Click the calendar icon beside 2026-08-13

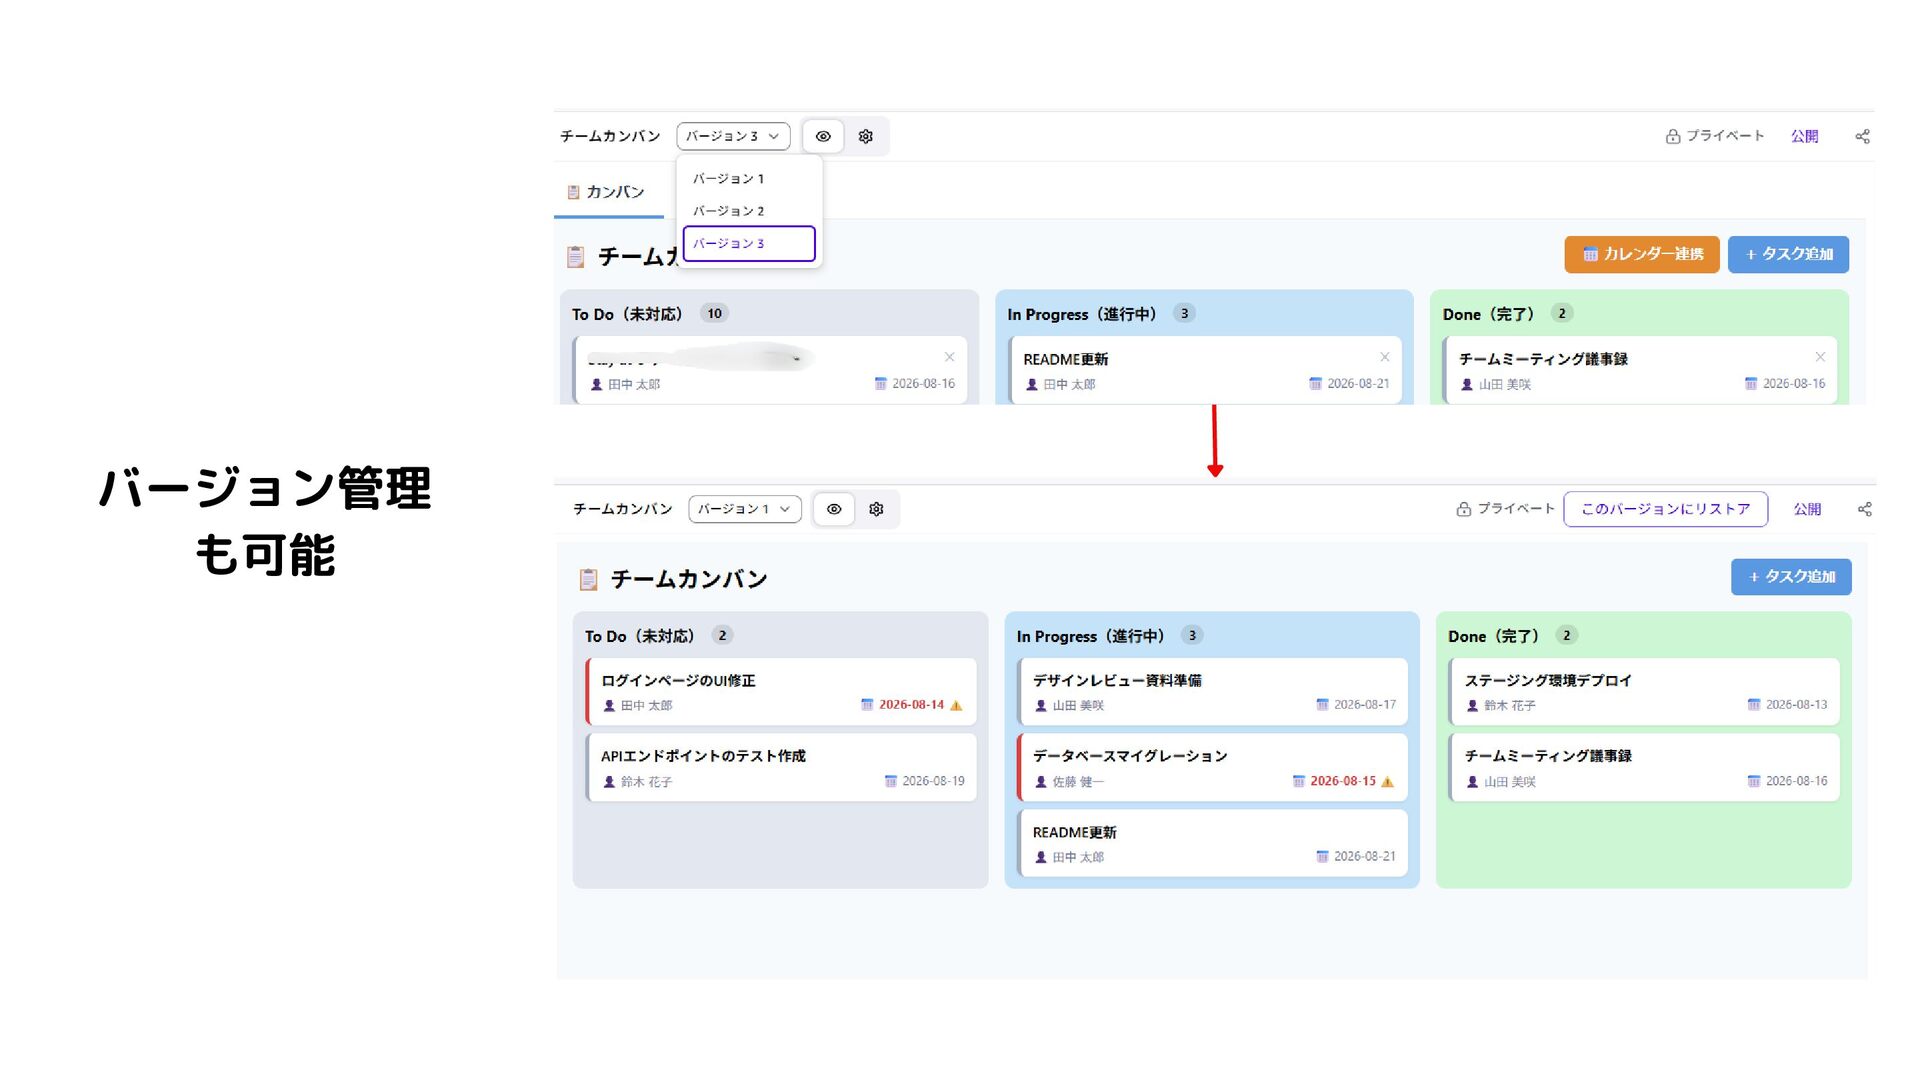(x=1754, y=705)
